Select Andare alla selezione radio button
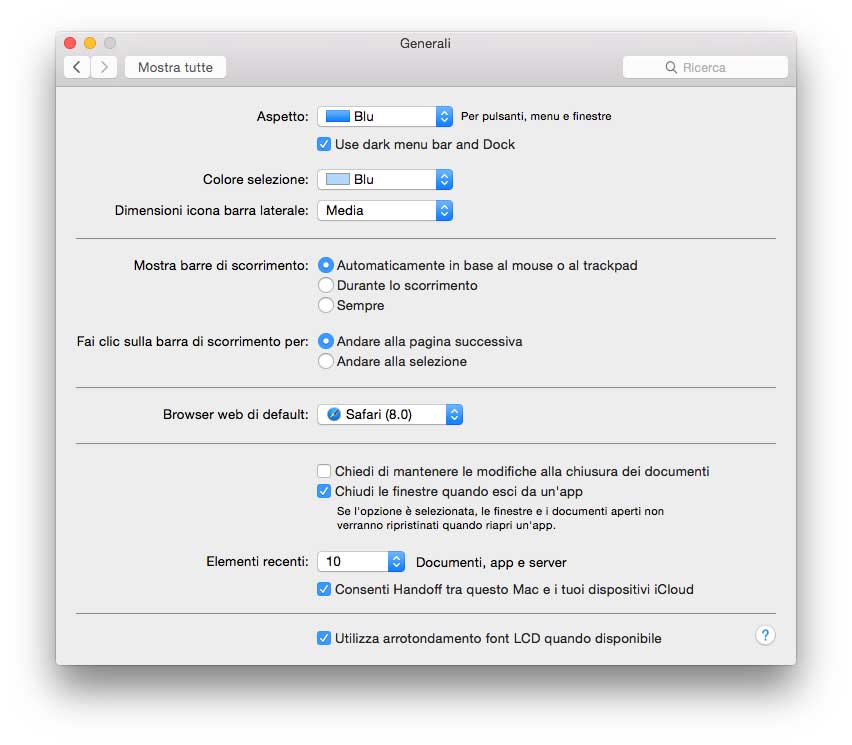 point(325,361)
